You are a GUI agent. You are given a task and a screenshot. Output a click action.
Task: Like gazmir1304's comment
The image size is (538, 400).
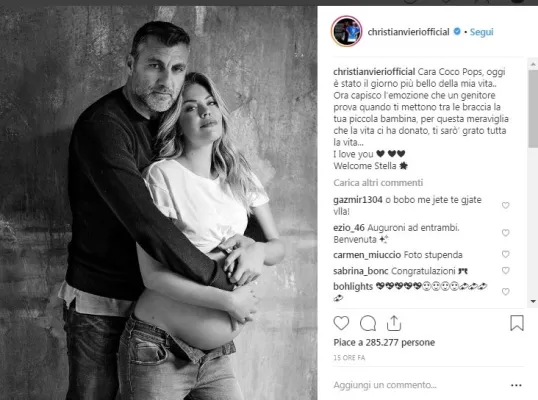click(x=505, y=205)
